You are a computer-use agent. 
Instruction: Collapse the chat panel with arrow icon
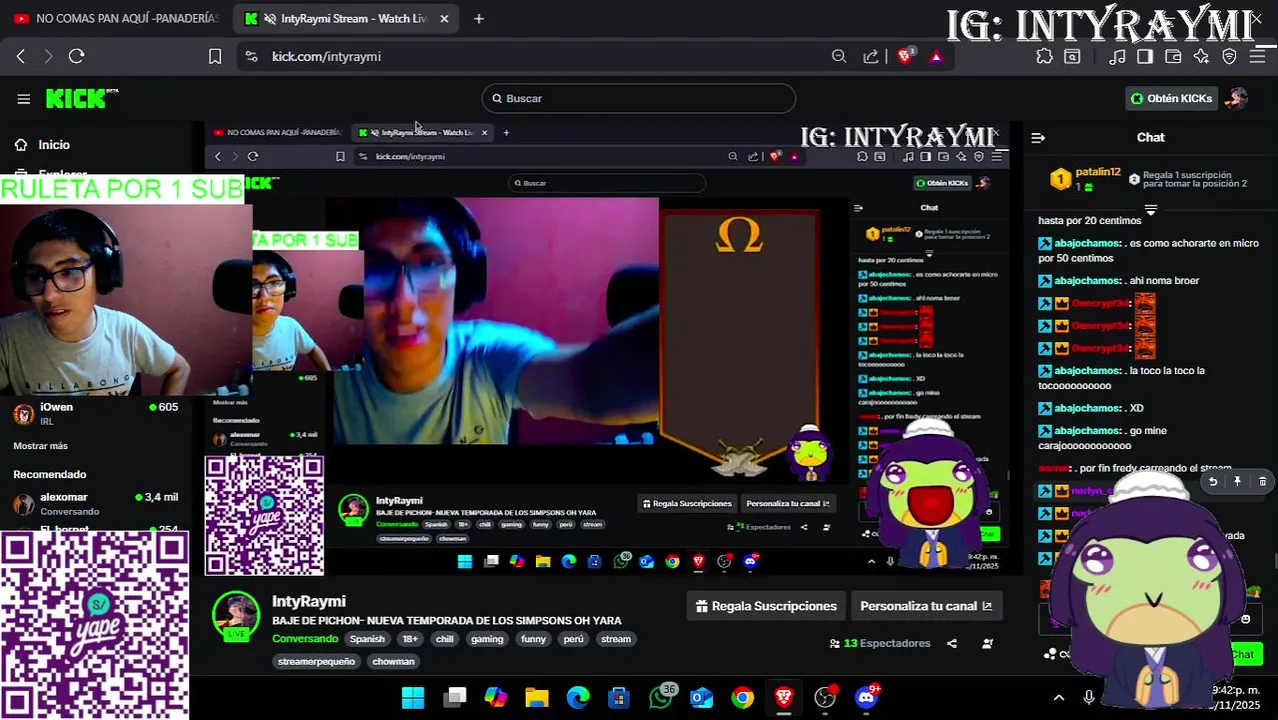pos(1038,137)
